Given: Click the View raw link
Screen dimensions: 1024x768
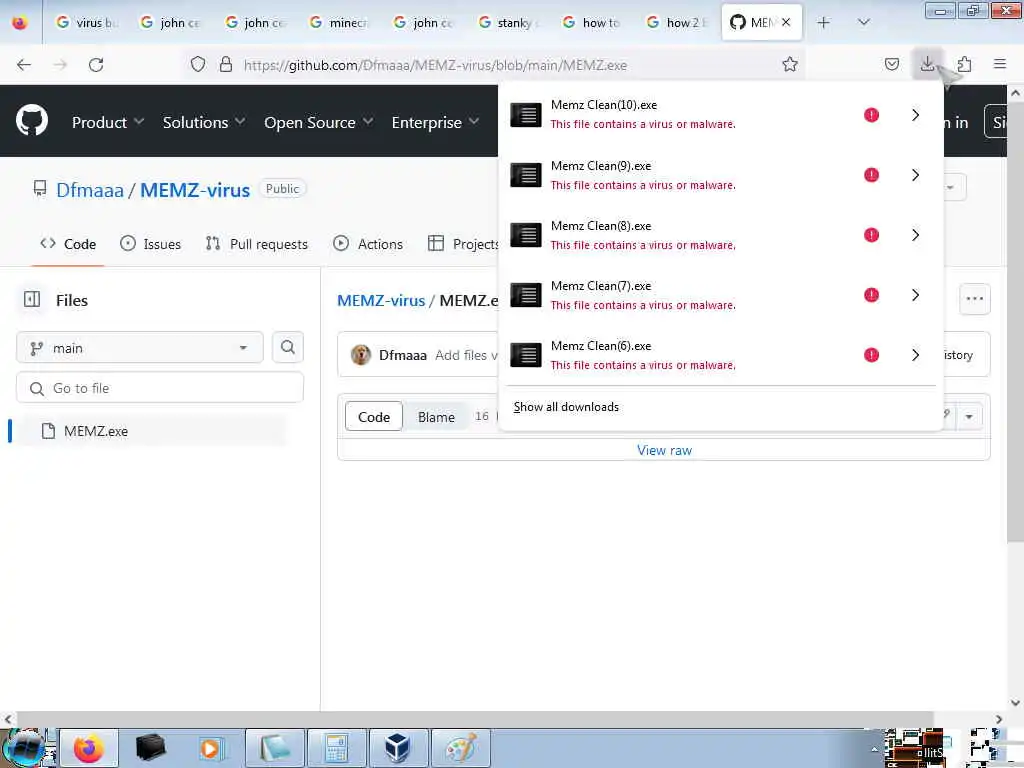Looking at the screenshot, I should click(x=664, y=450).
